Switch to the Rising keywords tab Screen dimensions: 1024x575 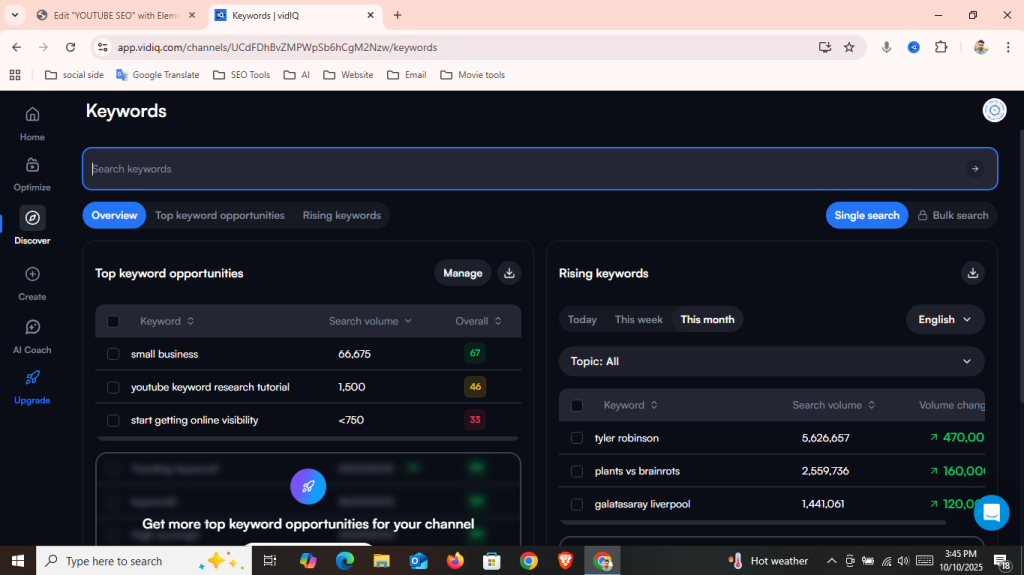click(341, 215)
